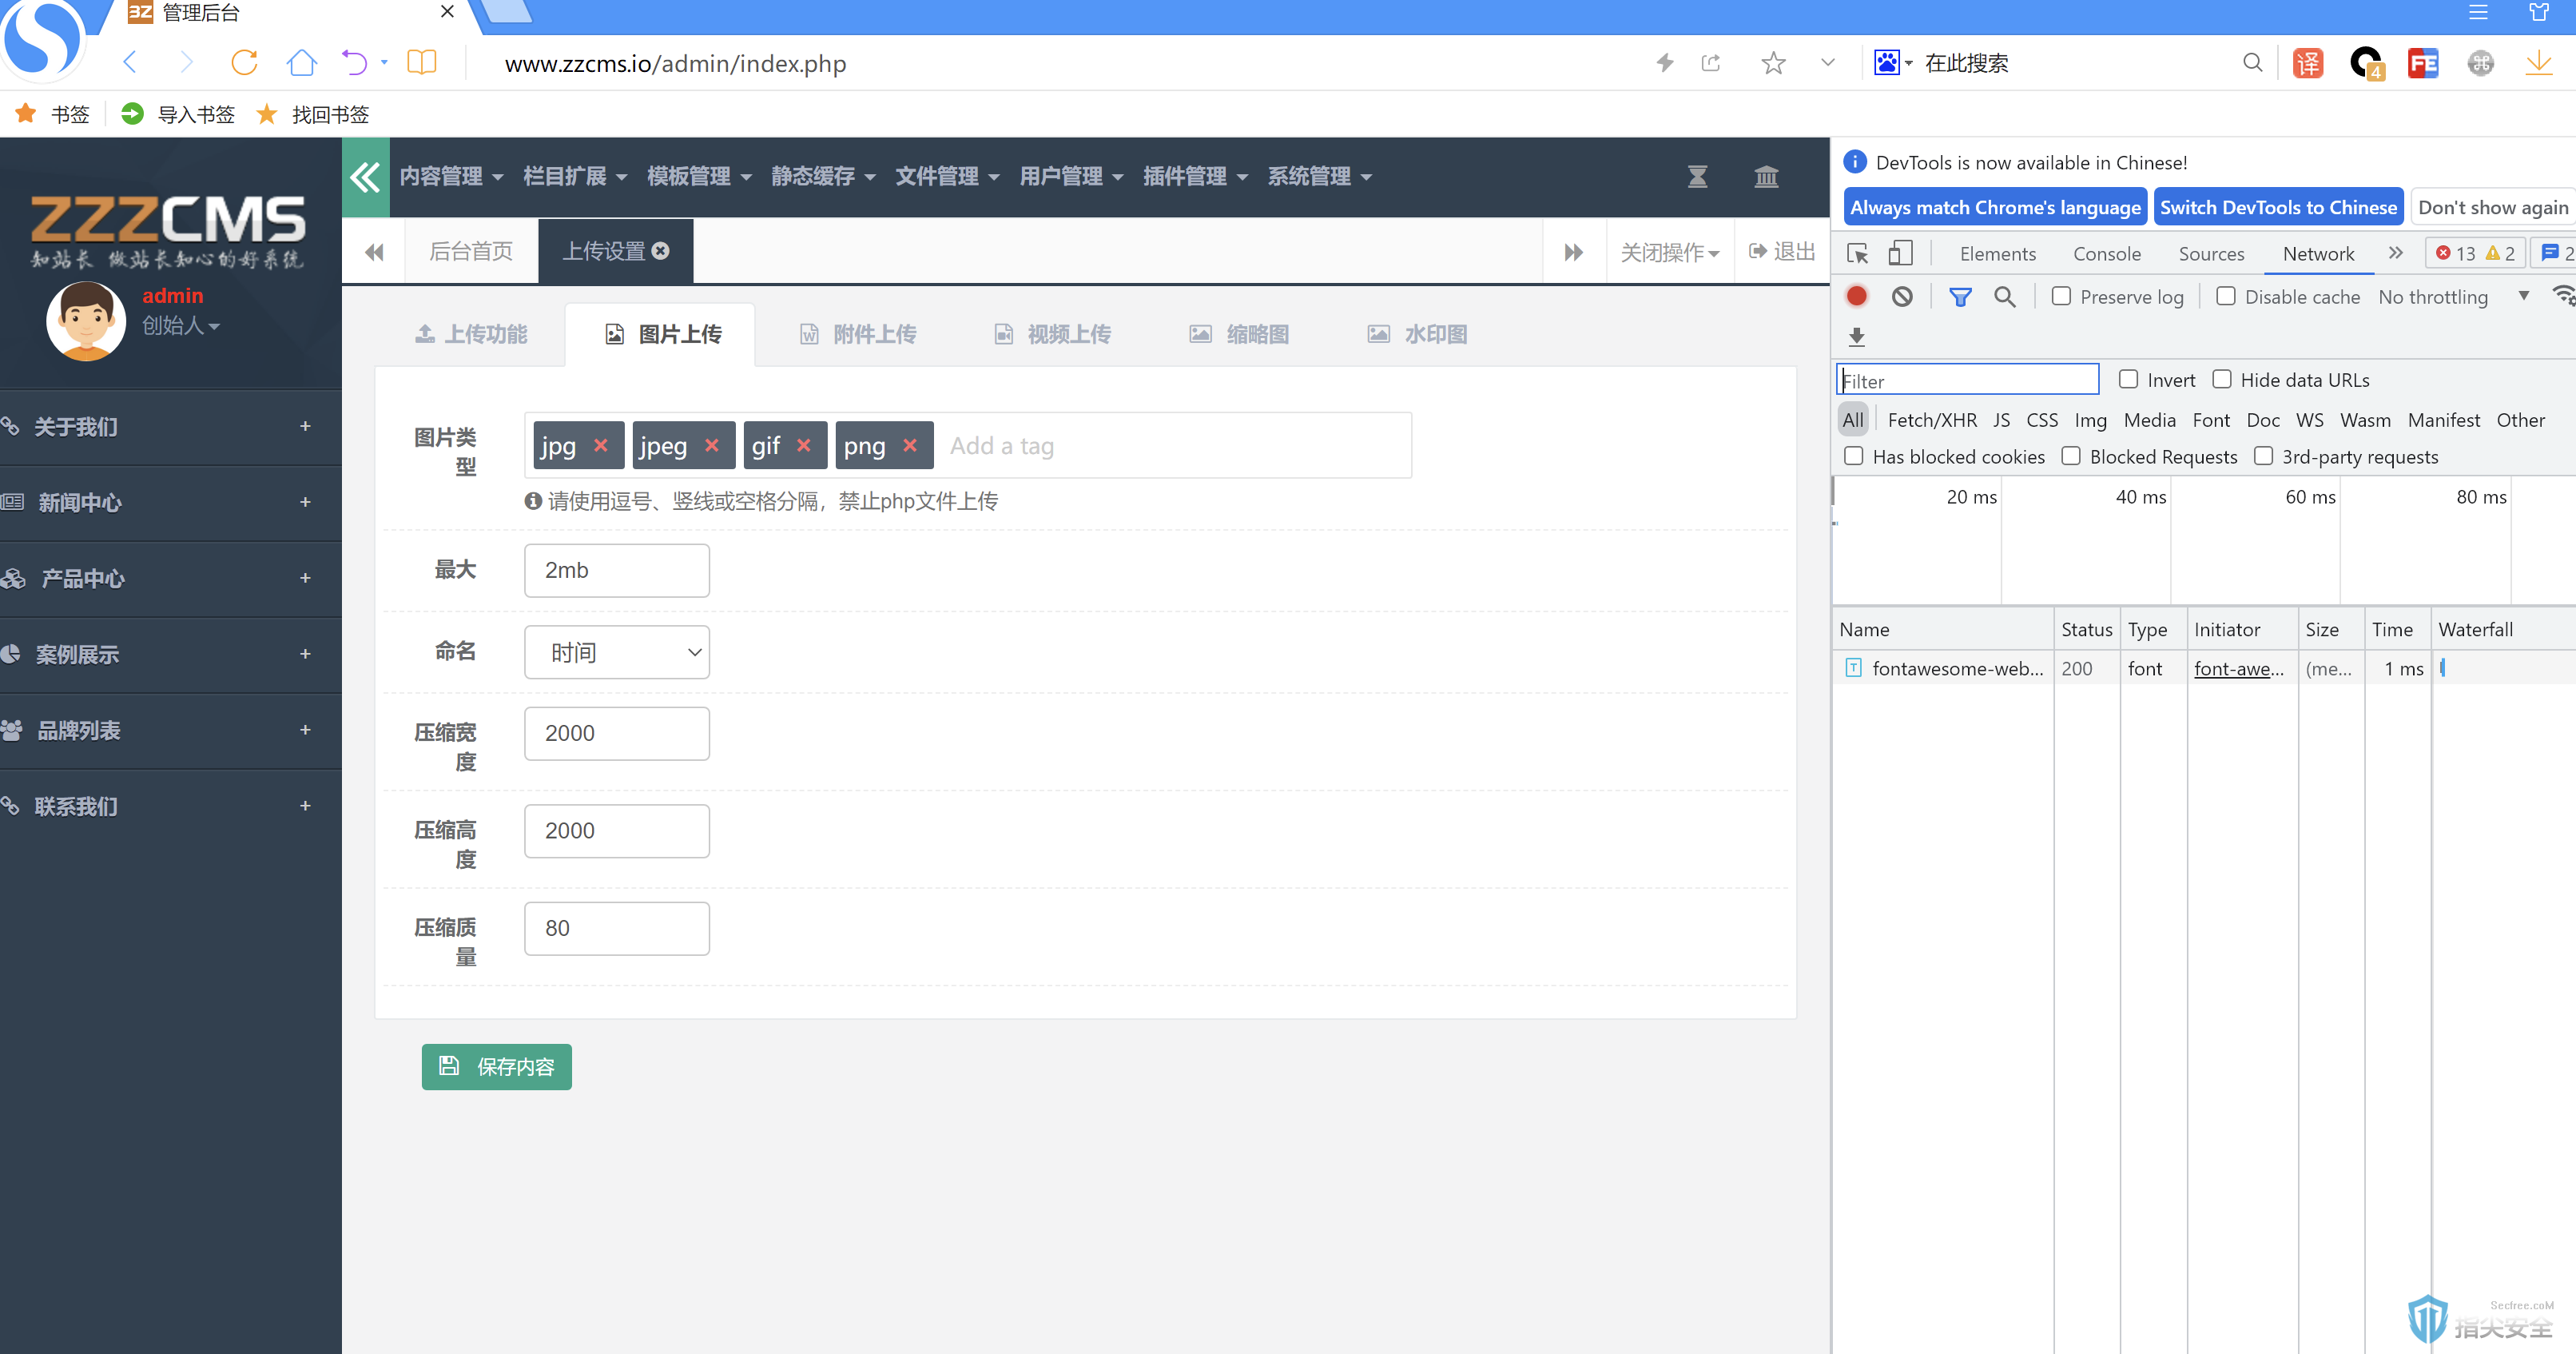Click the hourglass icon in top bar
This screenshot has width=2576, height=1354.
pos(1697,177)
